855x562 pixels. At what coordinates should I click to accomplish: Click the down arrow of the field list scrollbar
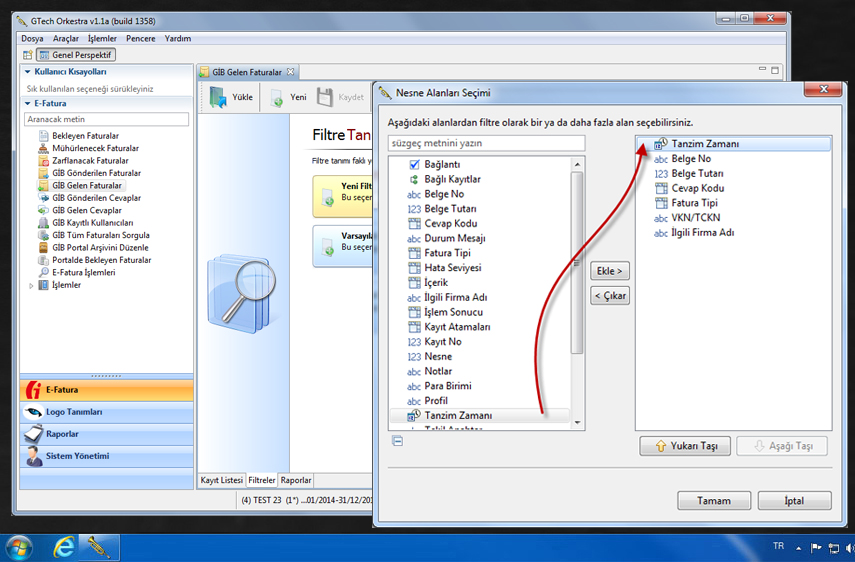point(577,423)
